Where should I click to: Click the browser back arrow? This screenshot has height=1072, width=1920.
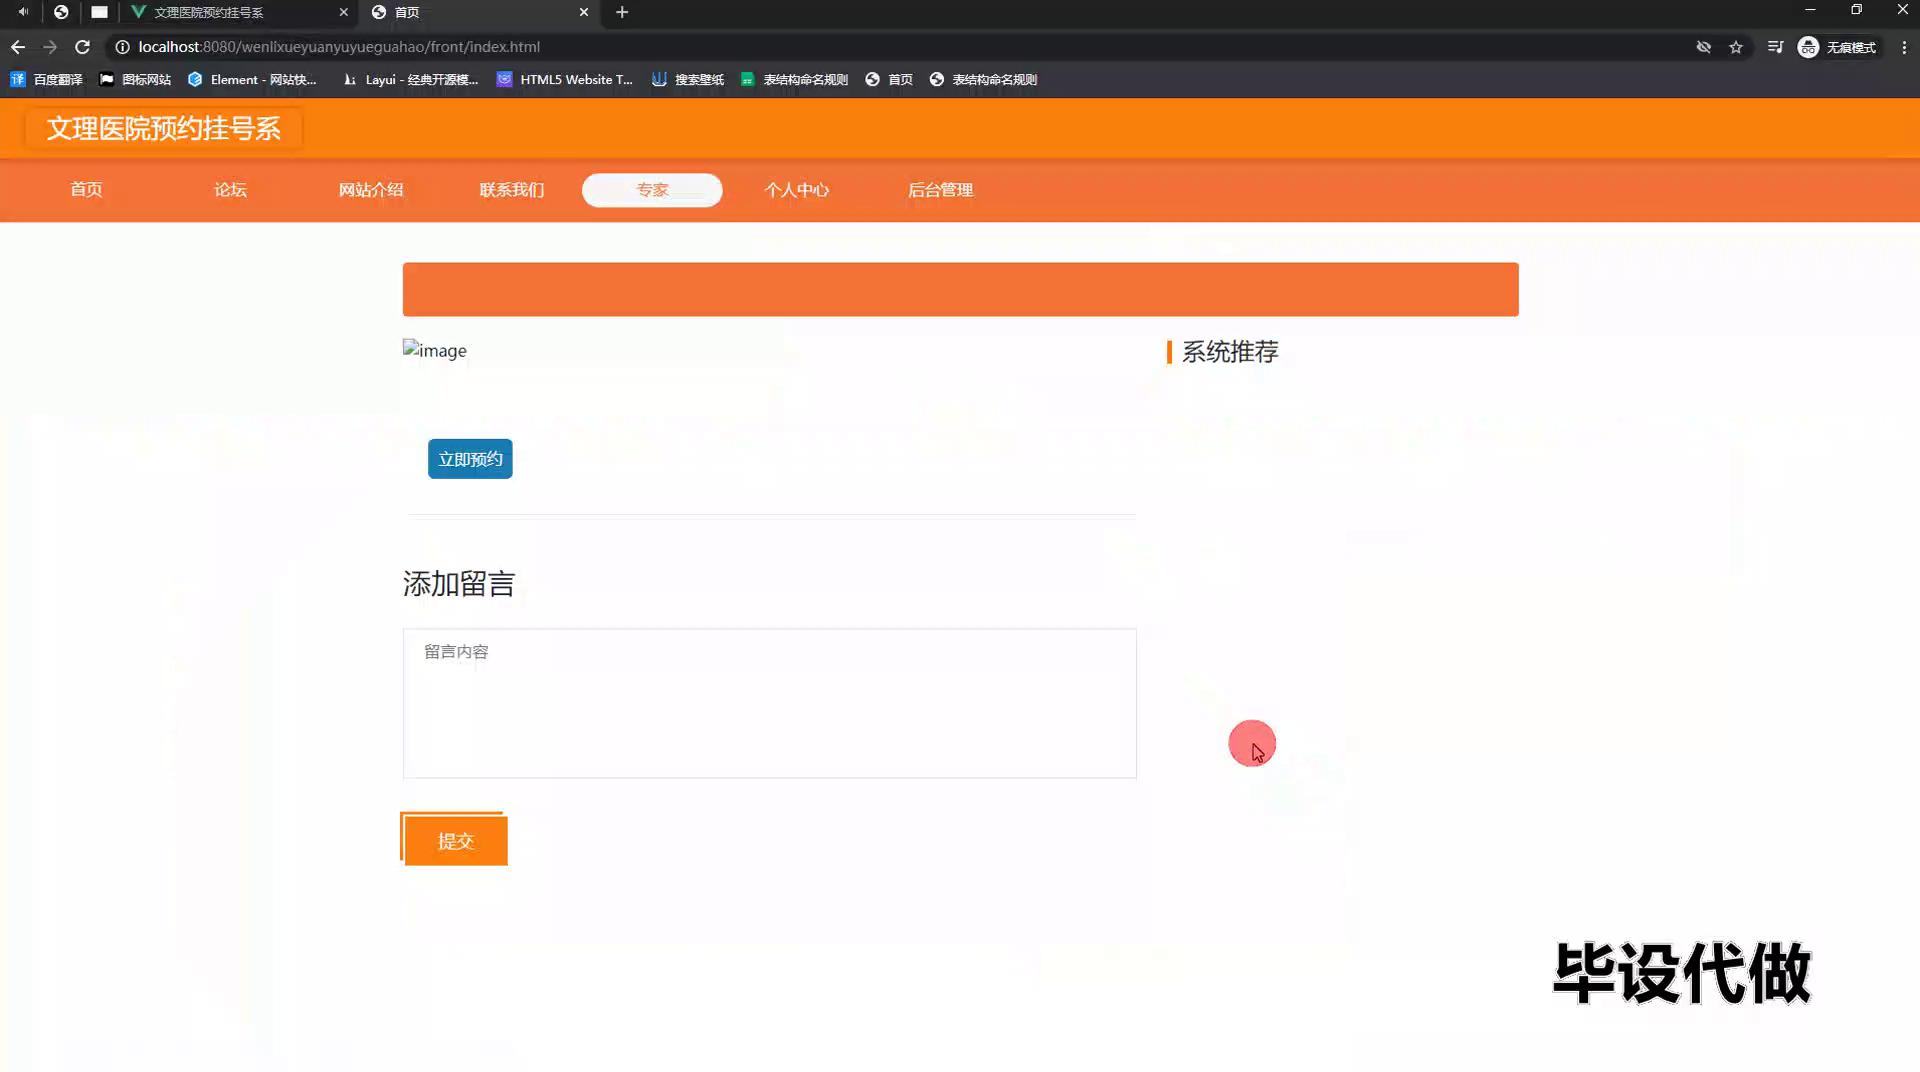[18, 47]
